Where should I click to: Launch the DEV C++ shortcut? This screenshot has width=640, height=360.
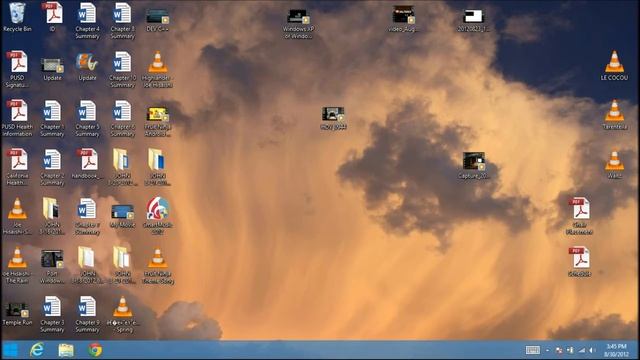(158, 20)
